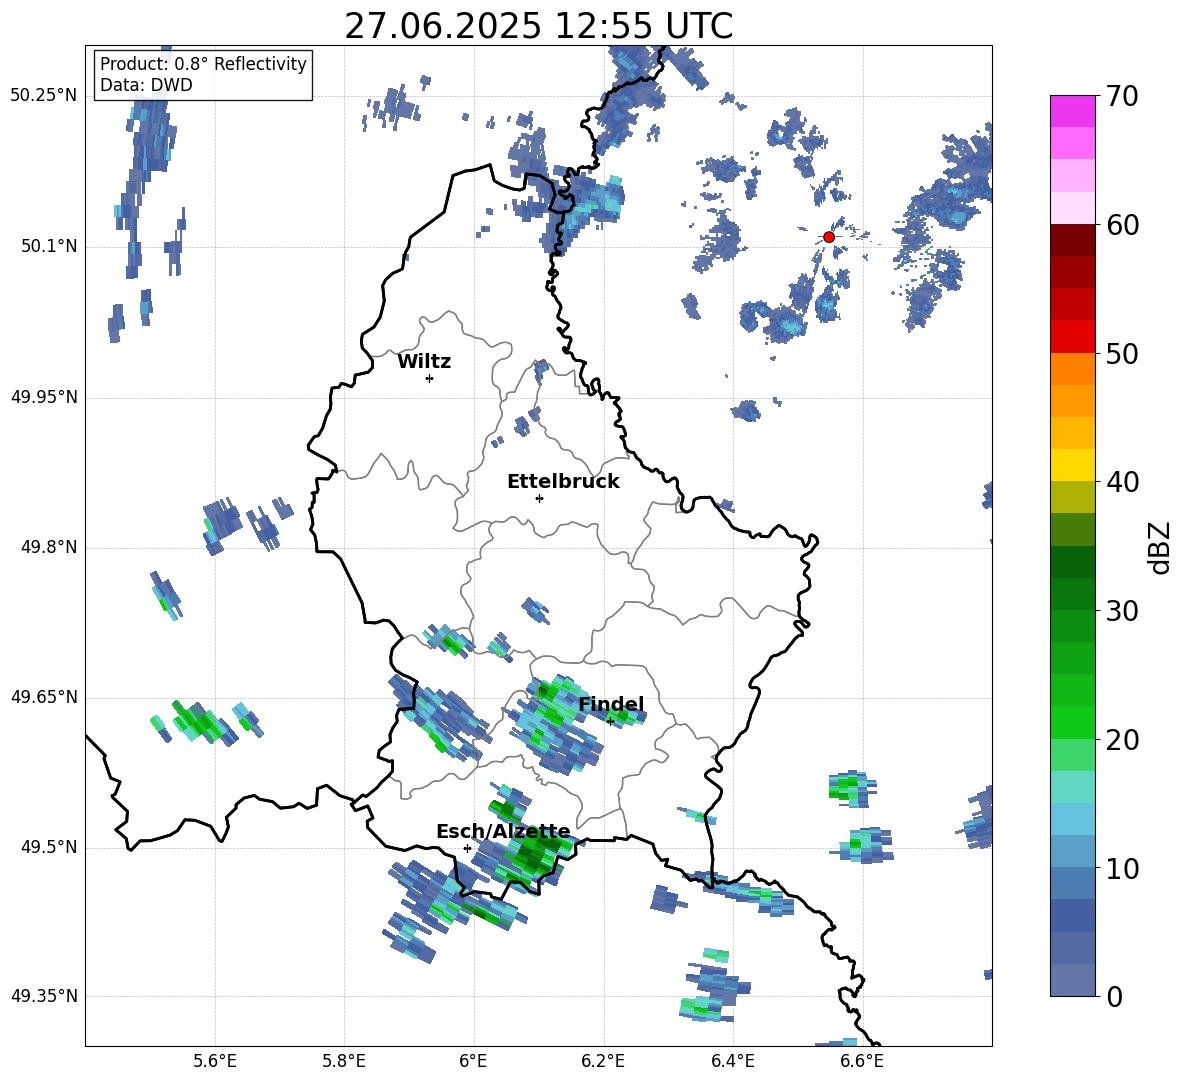Click the 5.6°E longitude label

[215, 1062]
